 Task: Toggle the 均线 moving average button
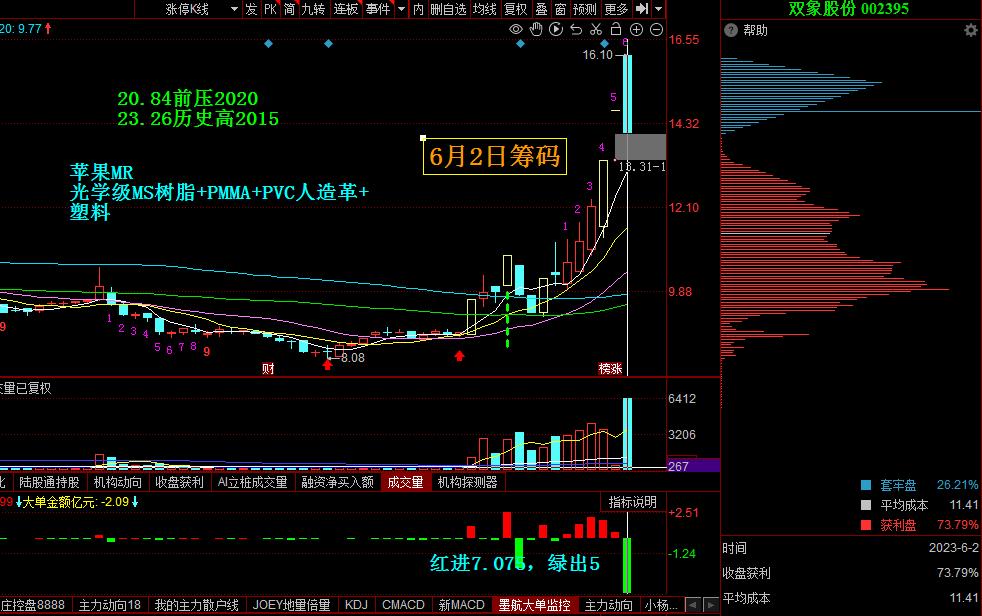pyautogui.click(x=485, y=9)
